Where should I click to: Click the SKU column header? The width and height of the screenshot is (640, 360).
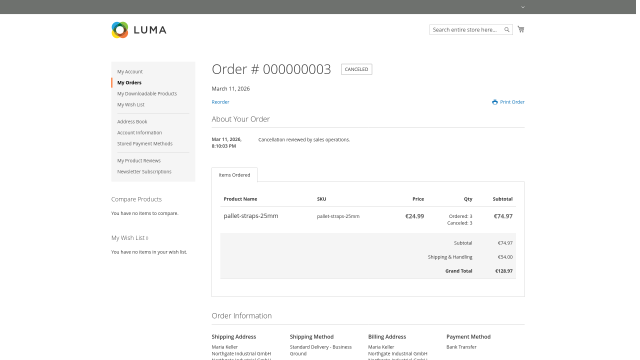click(321, 199)
